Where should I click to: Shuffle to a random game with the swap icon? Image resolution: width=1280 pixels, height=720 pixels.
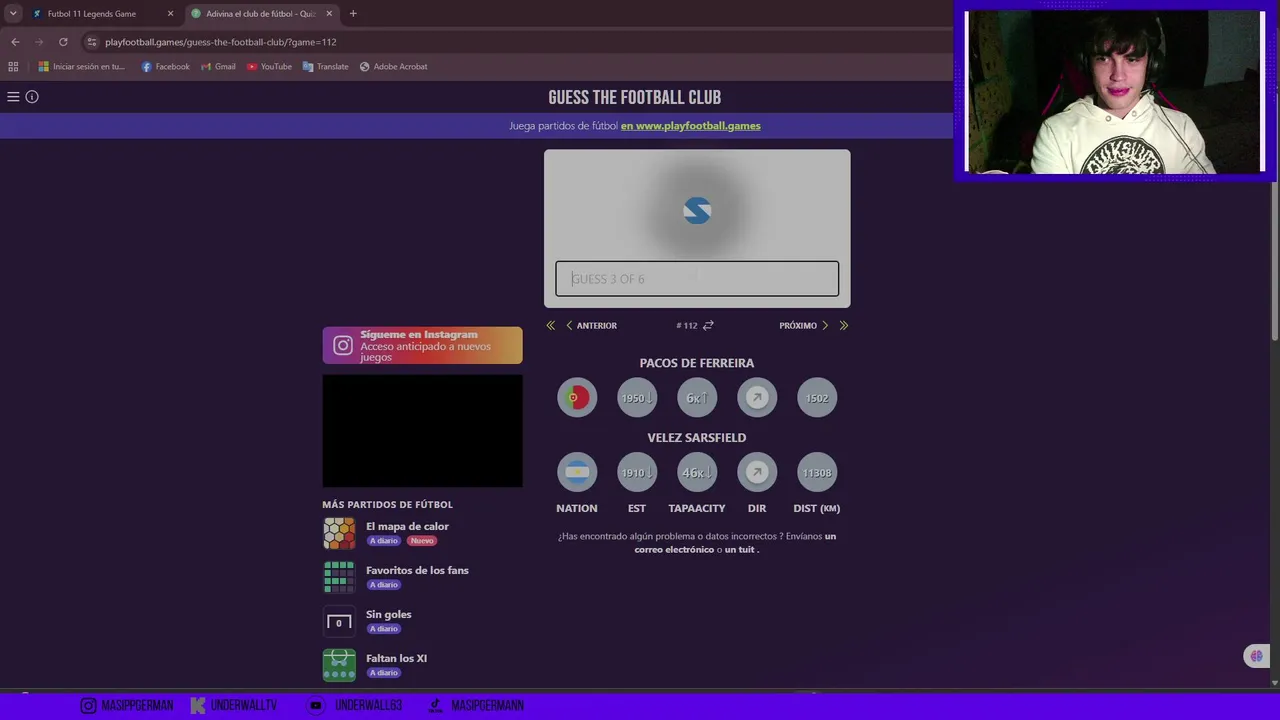(x=708, y=326)
